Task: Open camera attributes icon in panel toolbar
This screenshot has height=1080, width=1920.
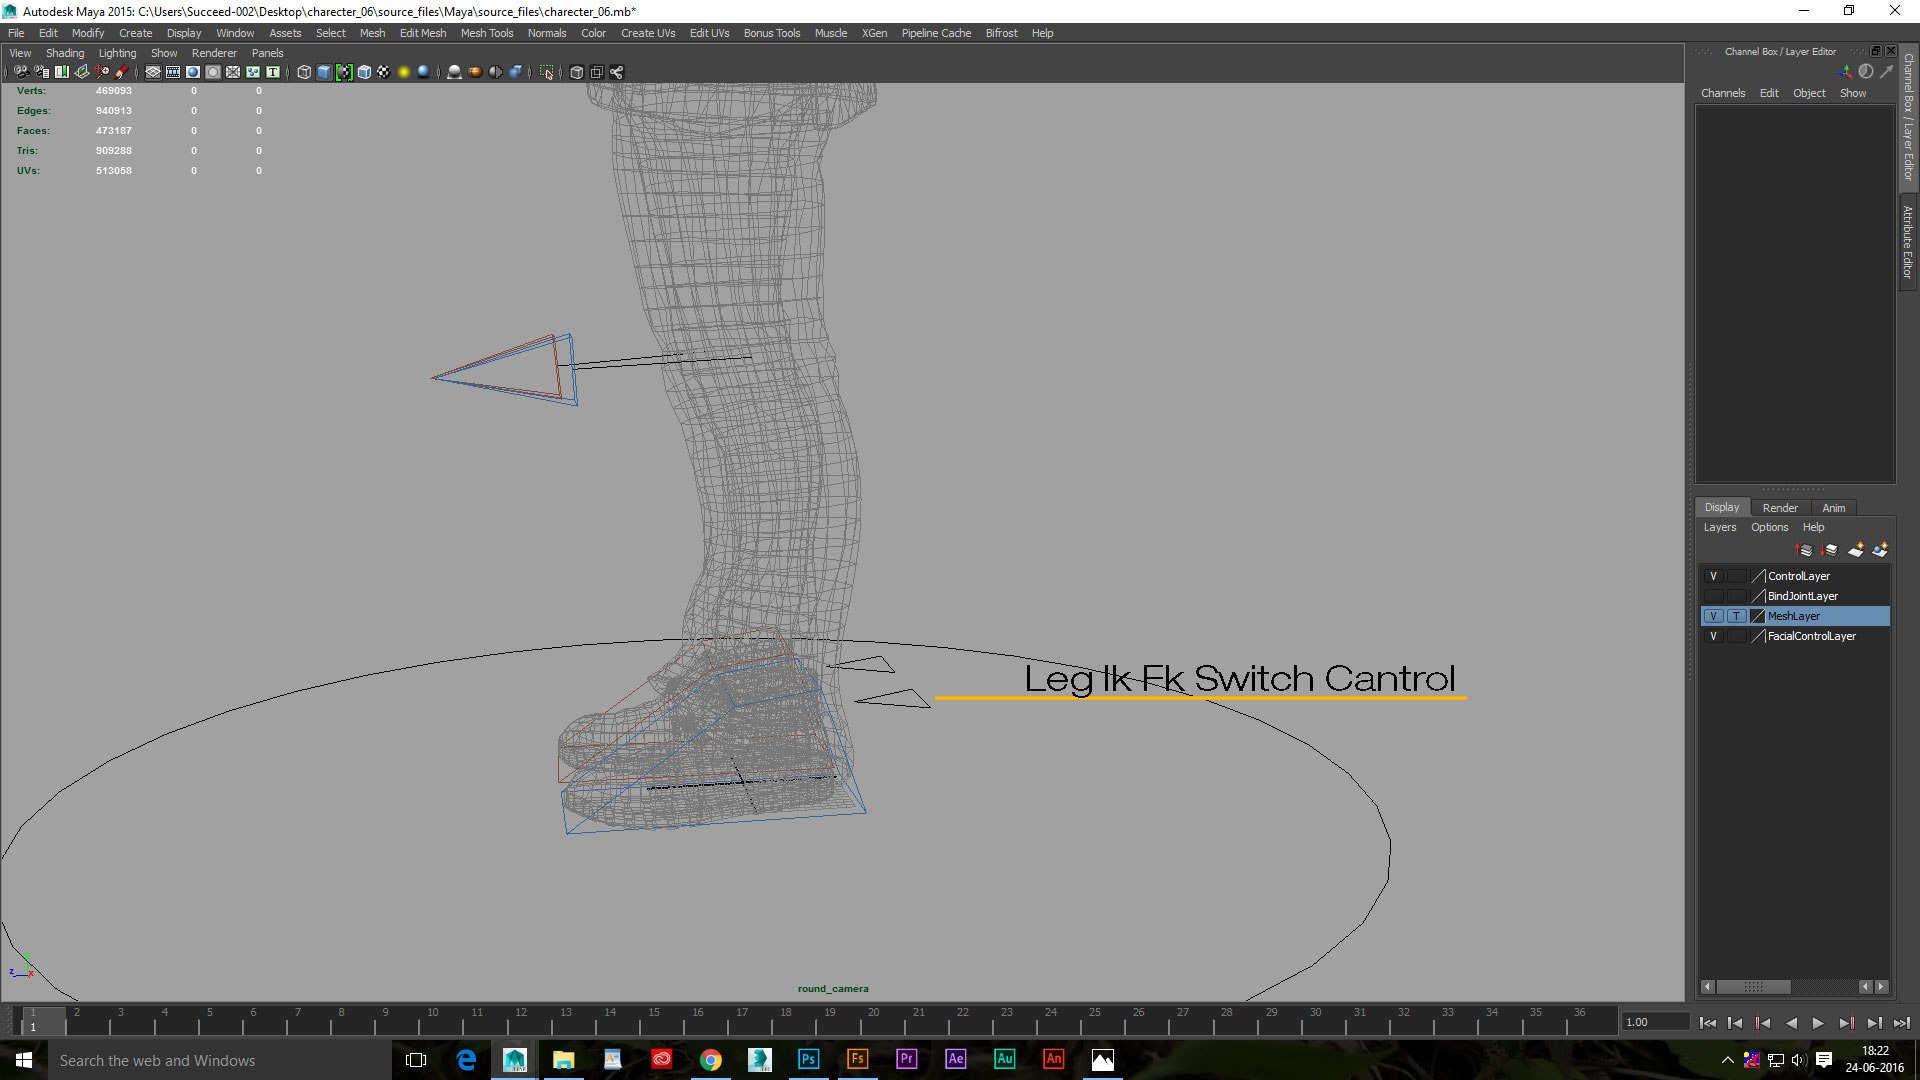Action: point(41,72)
